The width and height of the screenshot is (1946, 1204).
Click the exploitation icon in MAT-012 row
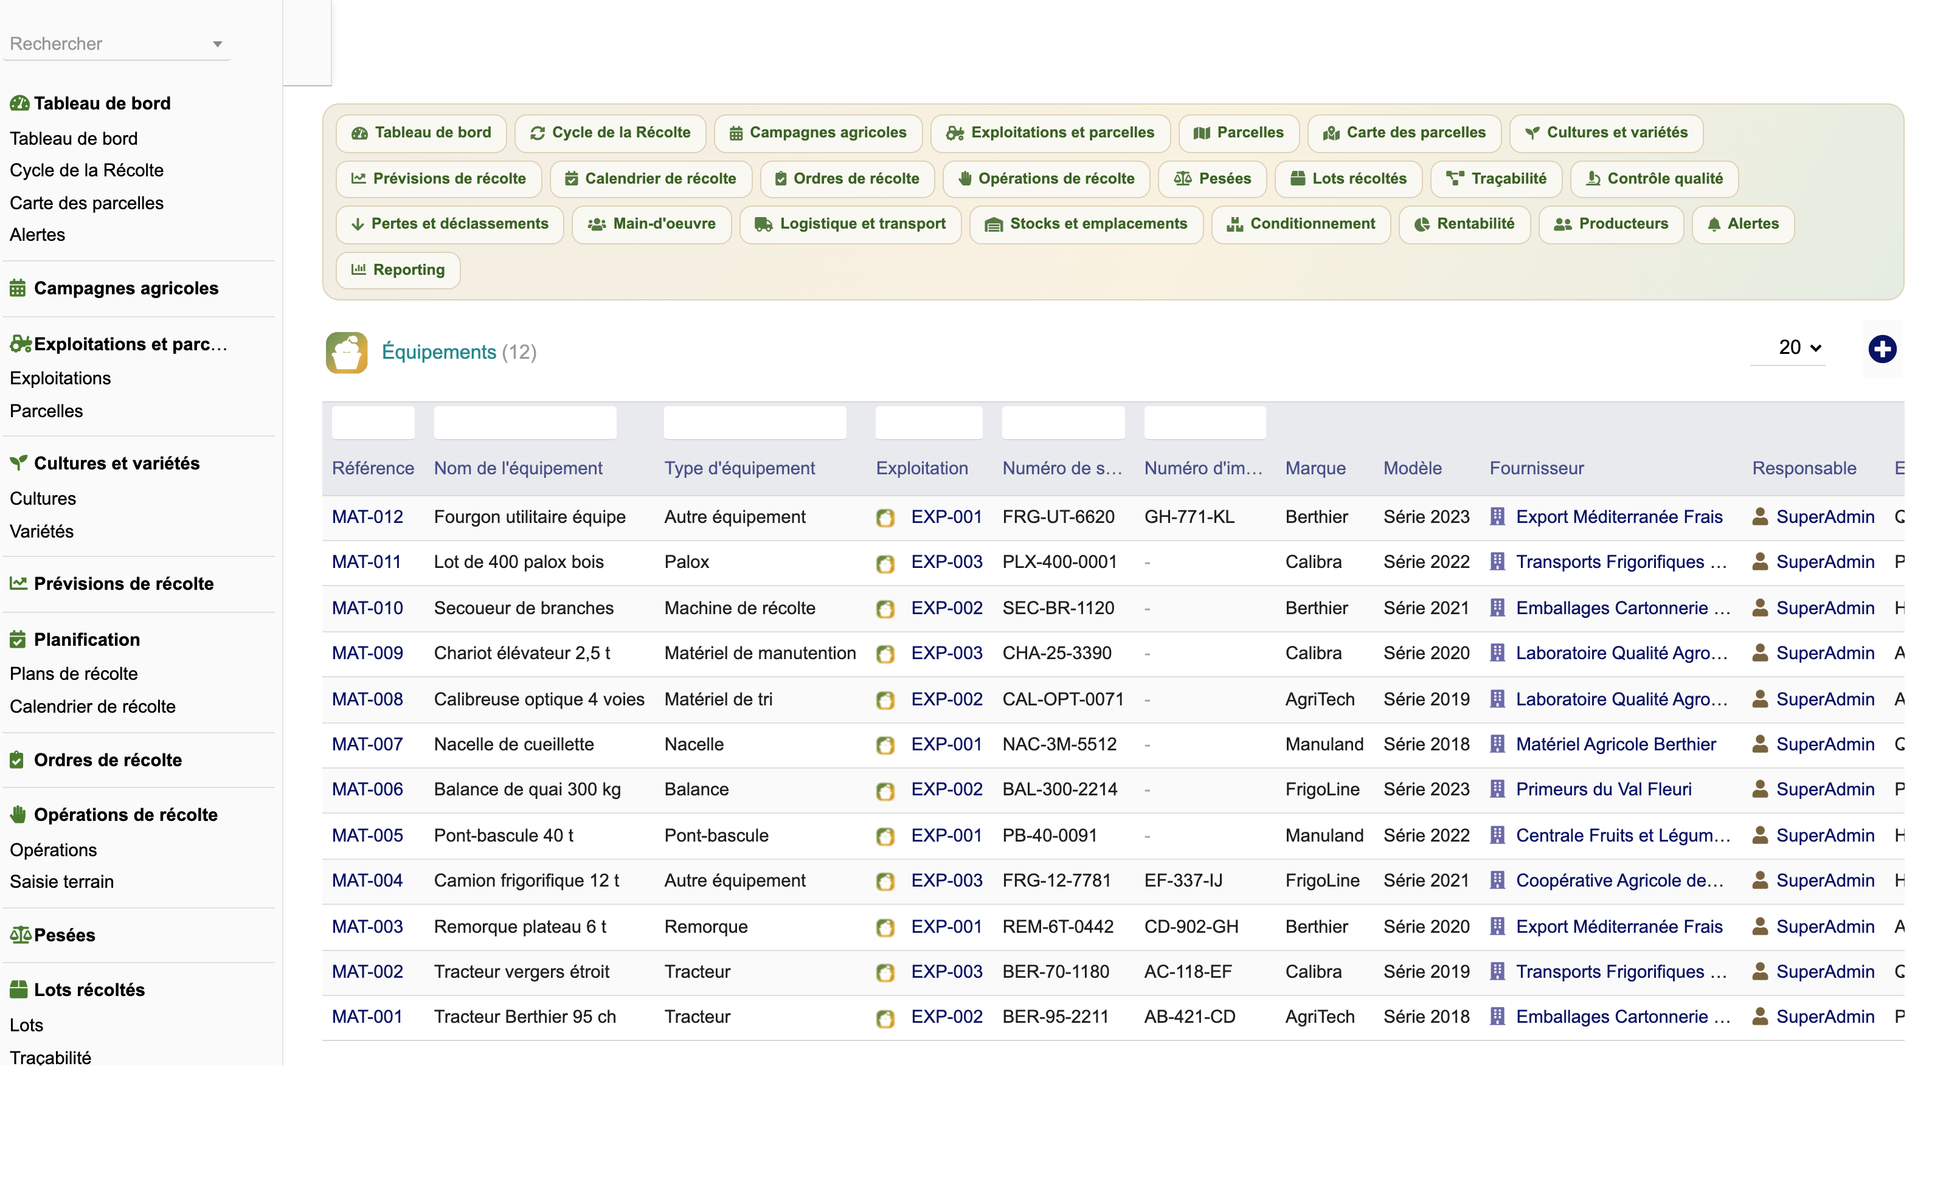click(x=885, y=518)
